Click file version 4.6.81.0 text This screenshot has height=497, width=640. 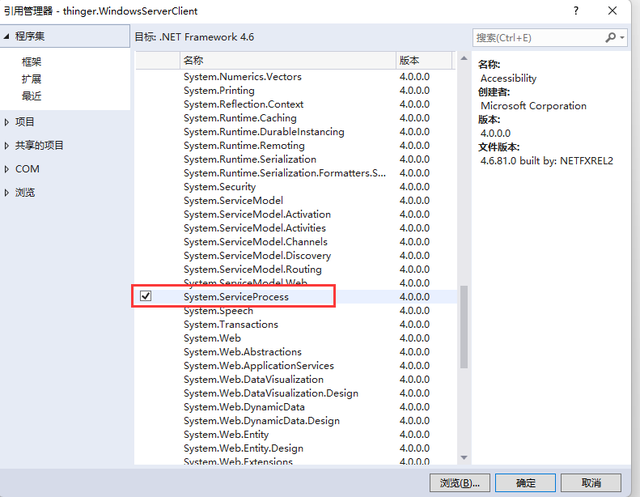click(x=547, y=161)
